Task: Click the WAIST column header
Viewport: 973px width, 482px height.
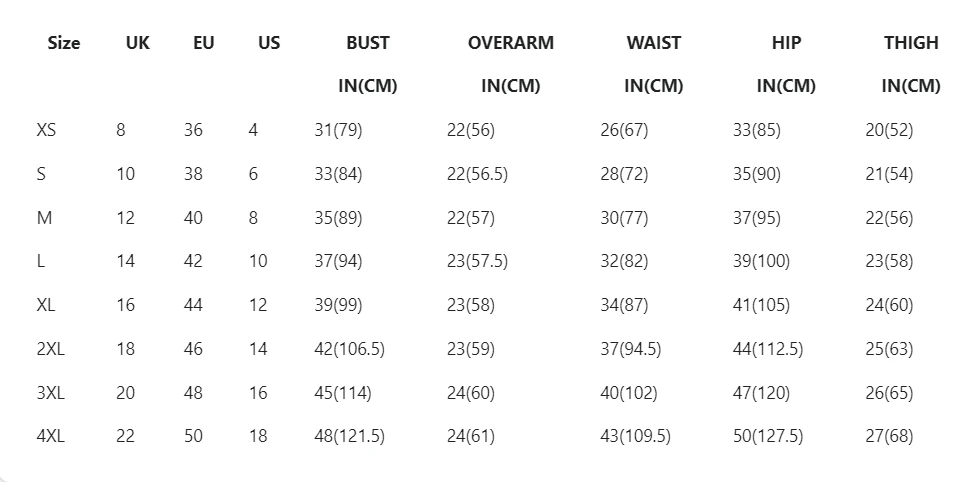Action: [x=653, y=43]
